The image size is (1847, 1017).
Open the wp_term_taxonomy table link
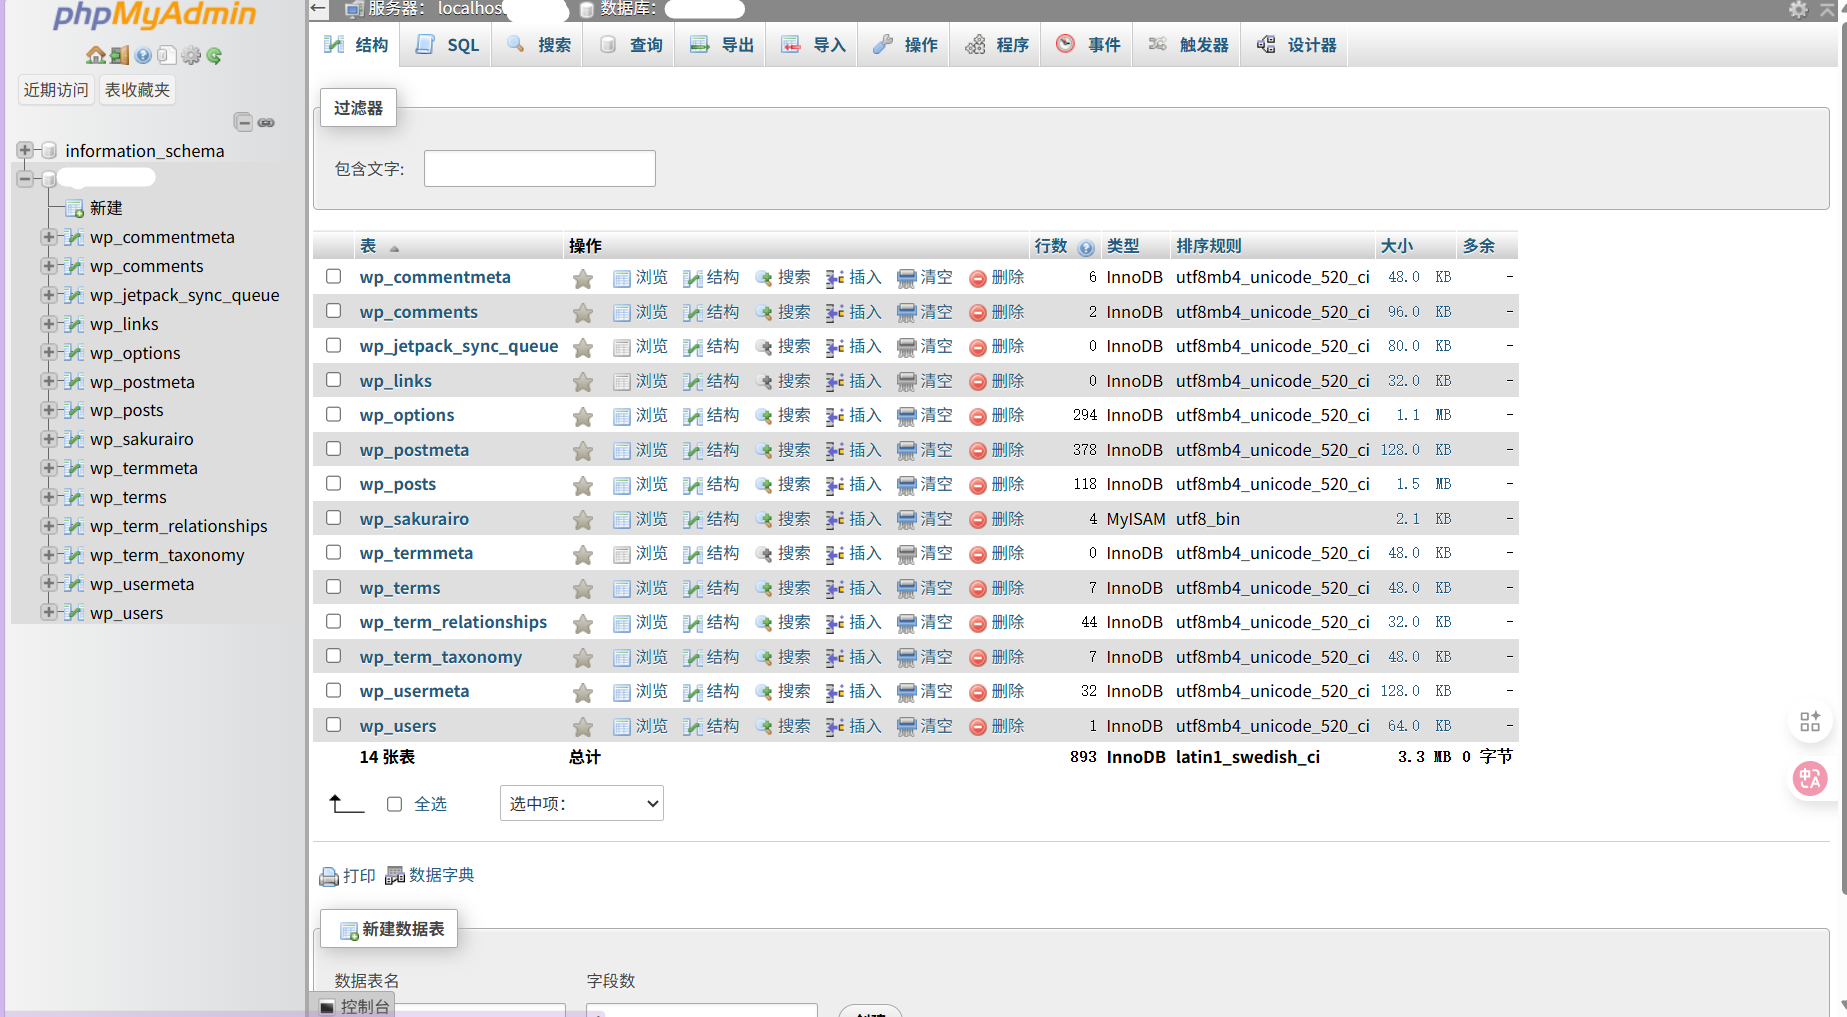[x=440, y=657]
